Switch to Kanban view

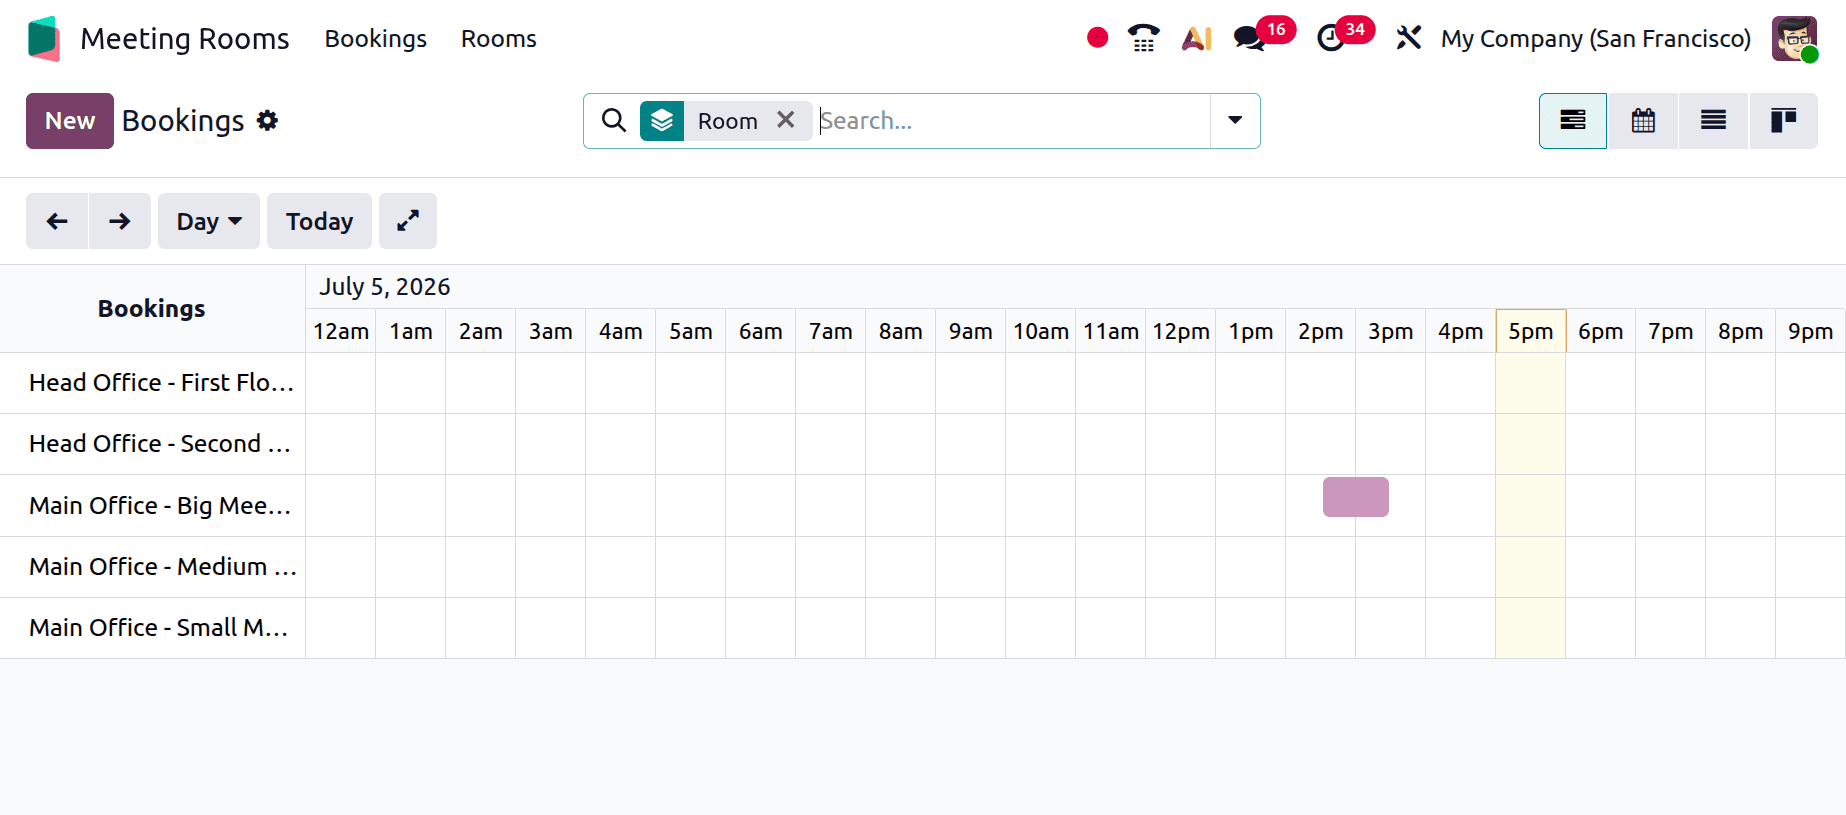pyautogui.click(x=1783, y=121)
